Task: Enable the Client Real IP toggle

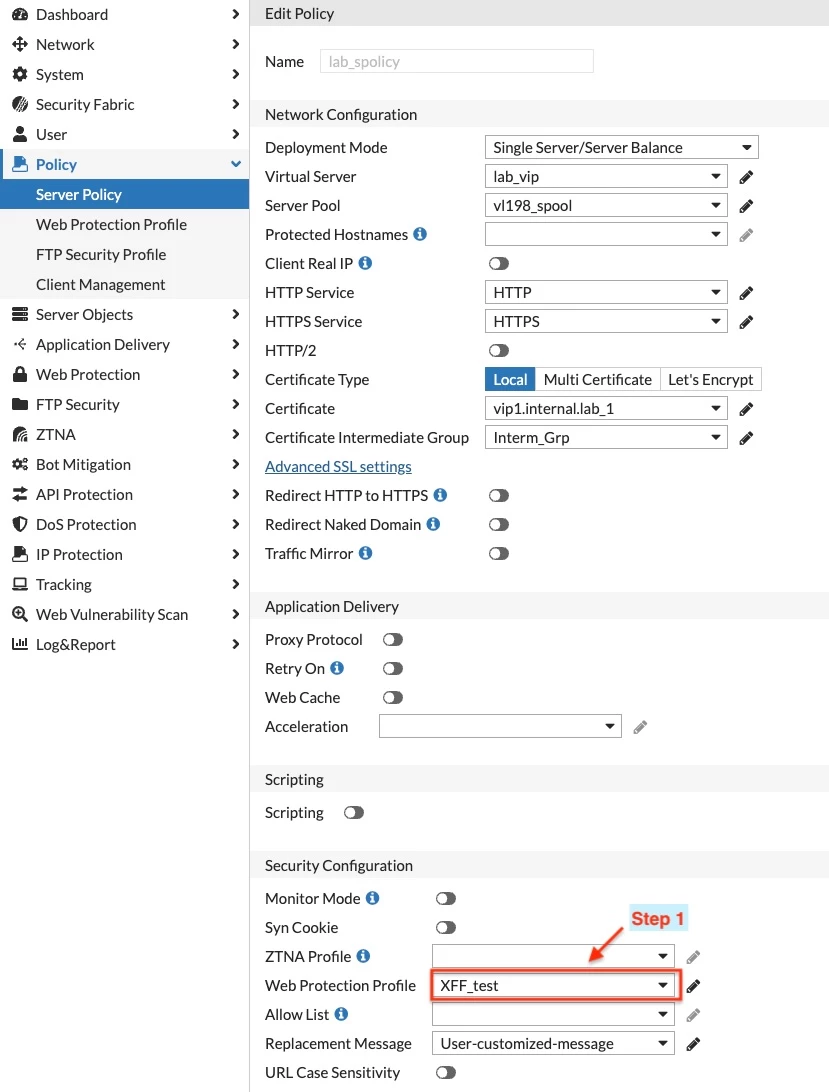Action: [x=499, y=263]
